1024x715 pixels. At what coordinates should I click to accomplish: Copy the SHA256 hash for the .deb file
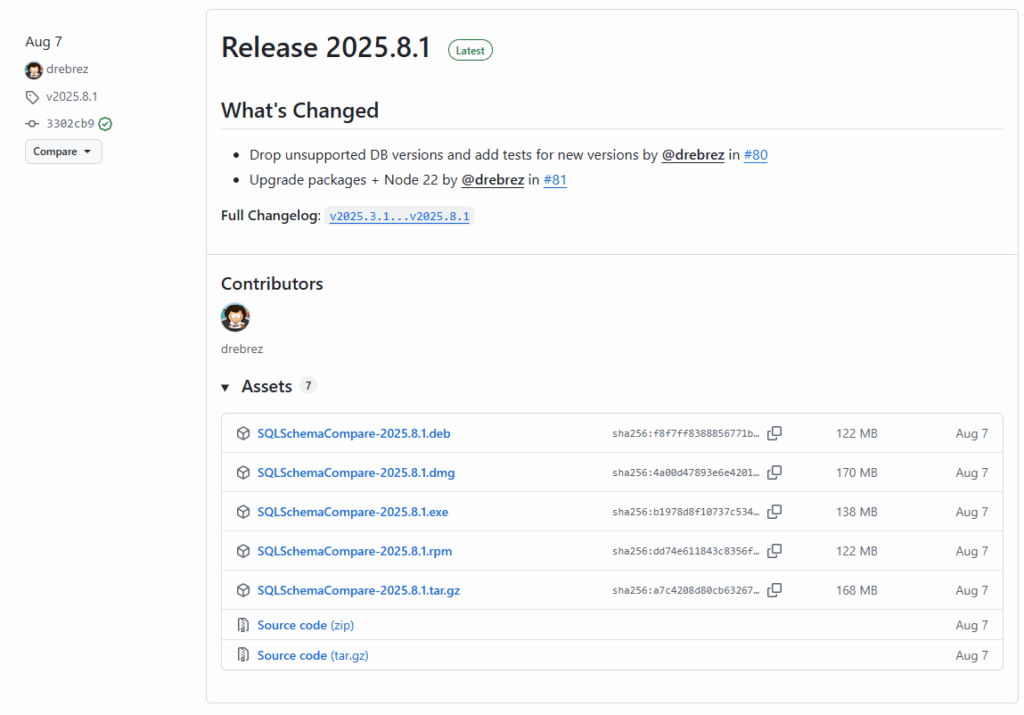(774, 433)
